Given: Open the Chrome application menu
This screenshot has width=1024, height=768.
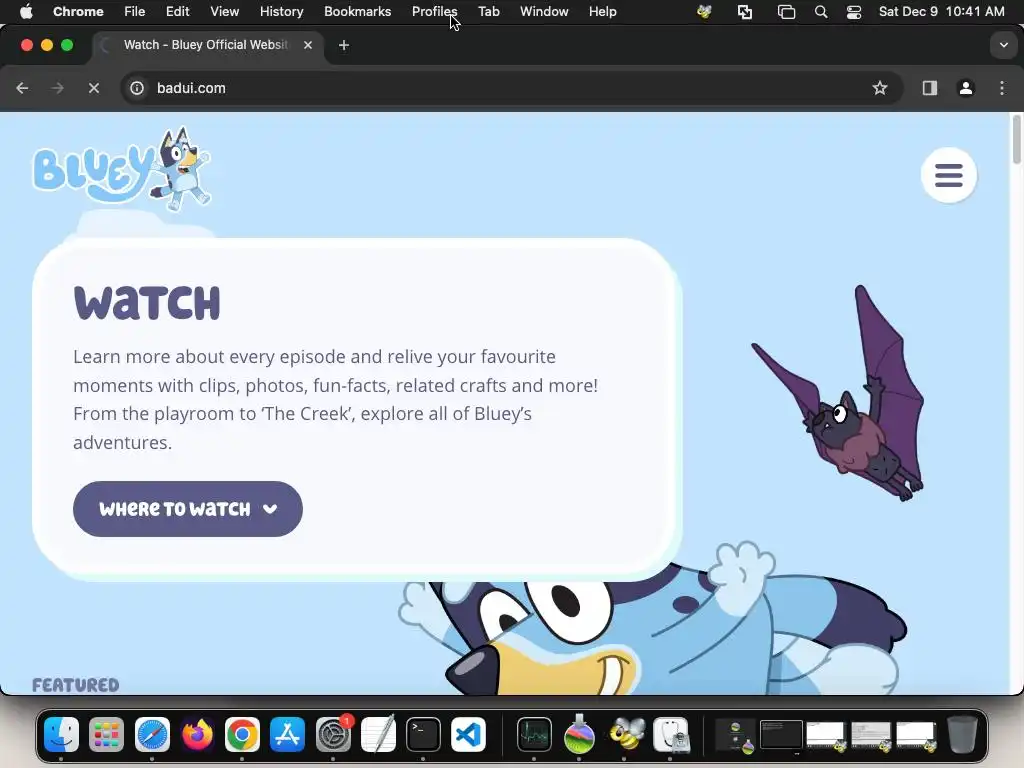Looking at the screenshot, I should (x=78, y=11).
